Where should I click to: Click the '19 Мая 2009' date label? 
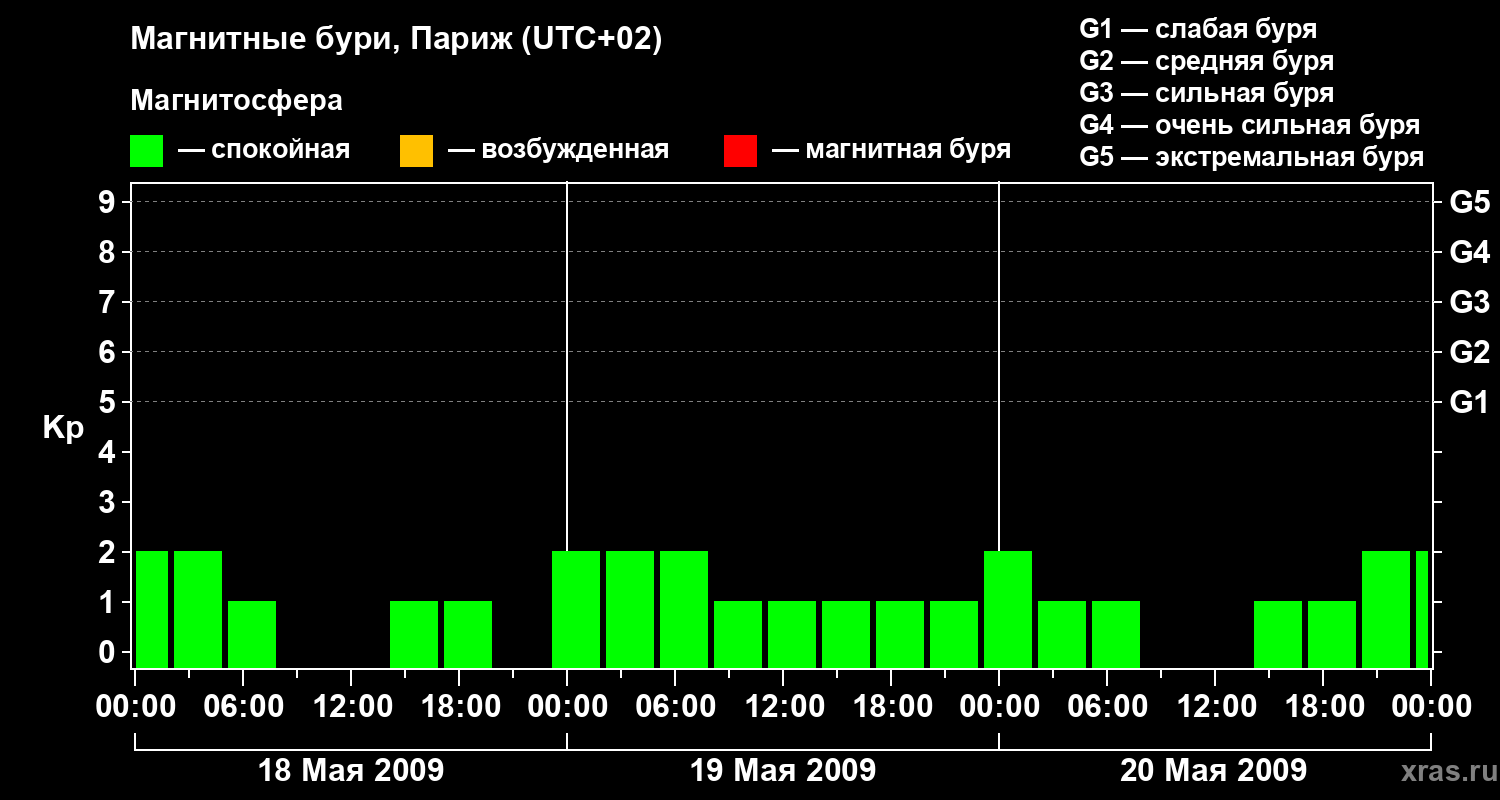[783, 771]
